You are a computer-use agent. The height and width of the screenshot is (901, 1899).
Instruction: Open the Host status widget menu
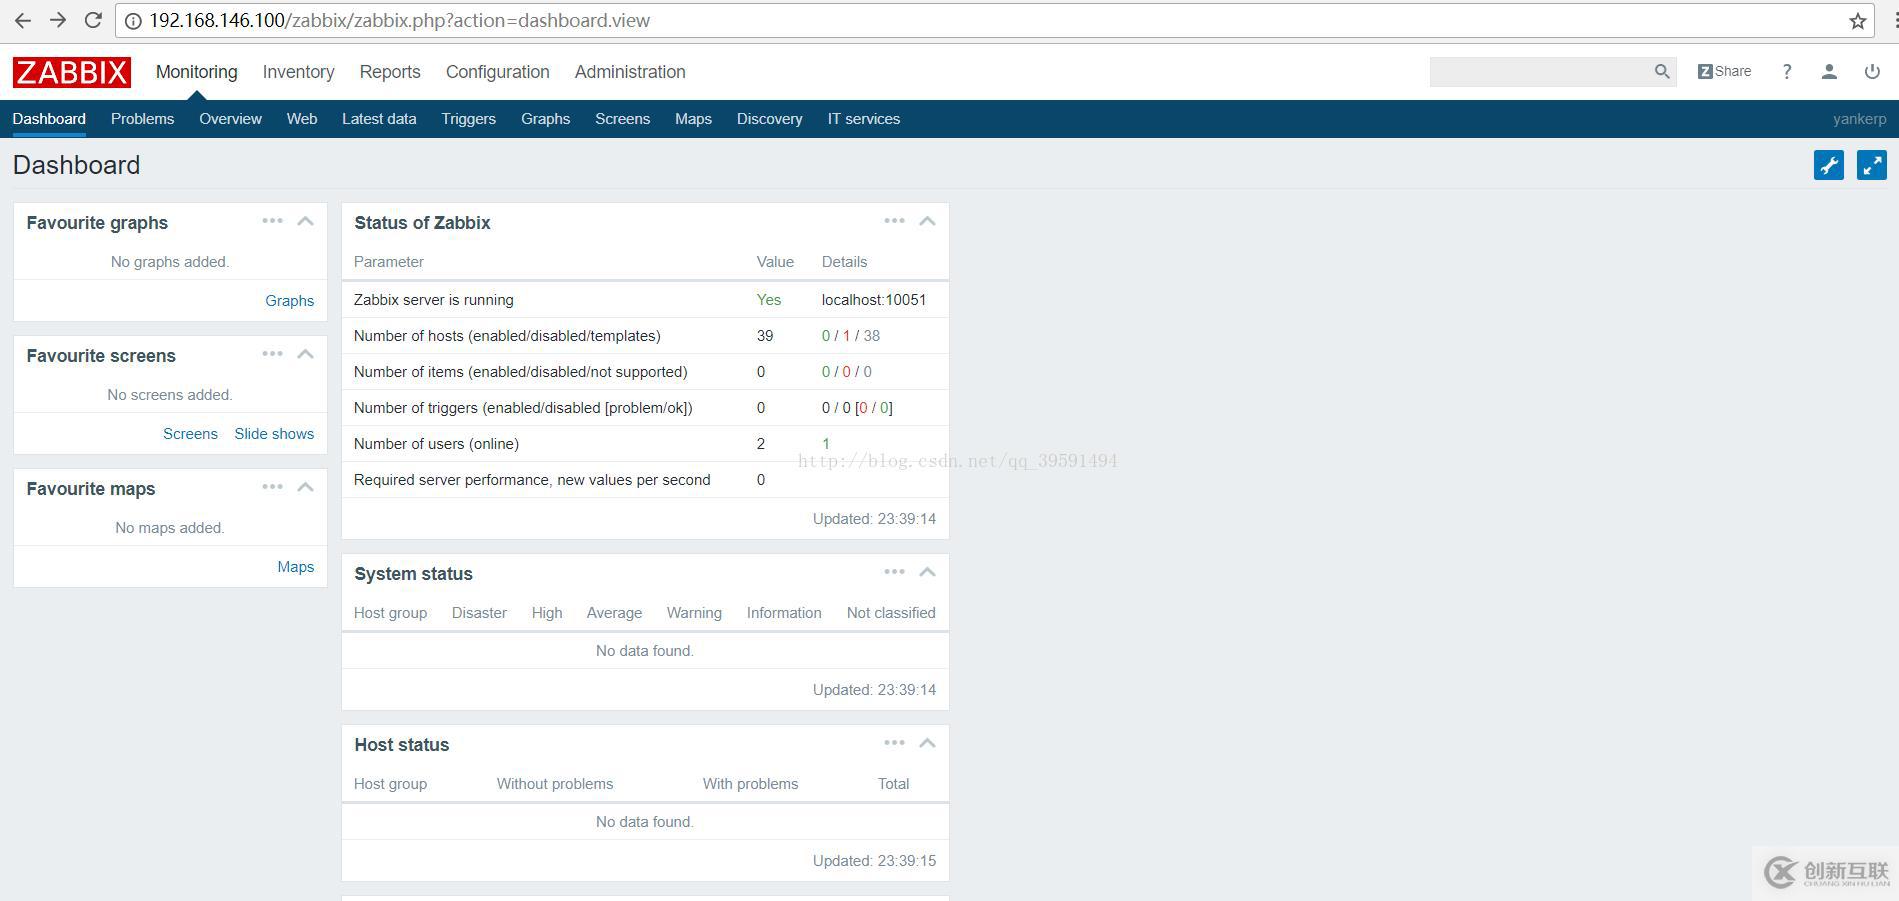tap(893, 742)
